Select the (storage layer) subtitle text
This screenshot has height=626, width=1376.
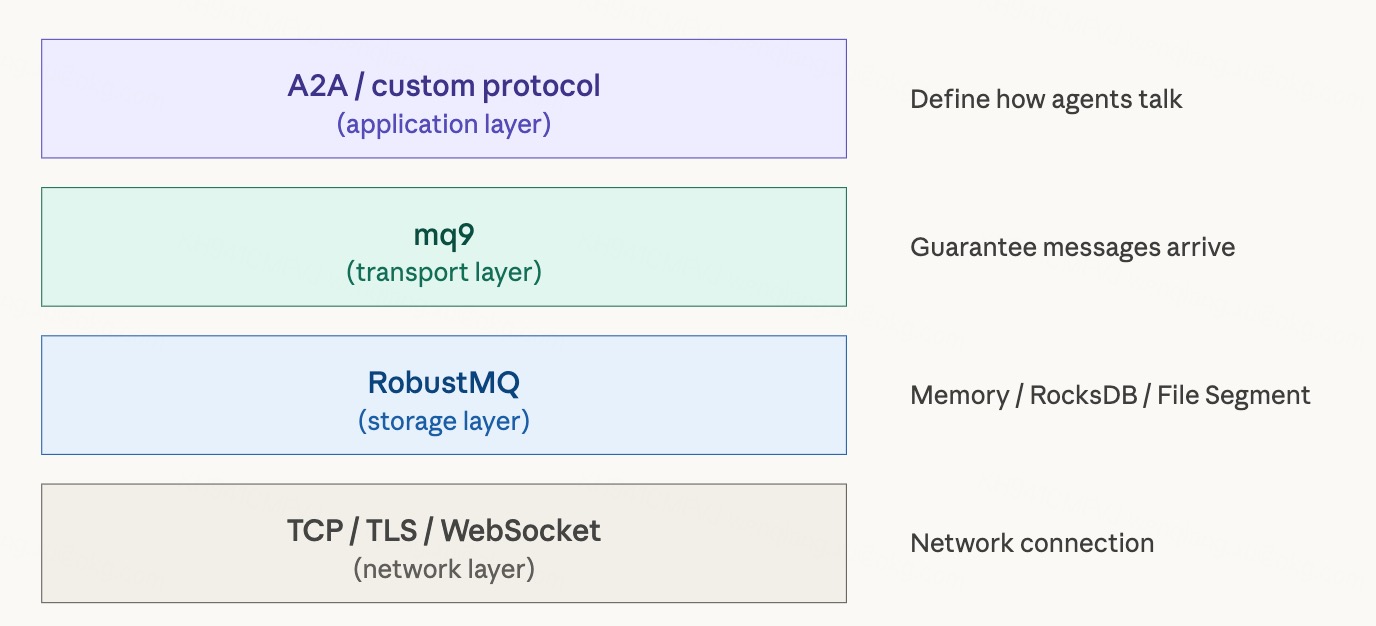444,421
